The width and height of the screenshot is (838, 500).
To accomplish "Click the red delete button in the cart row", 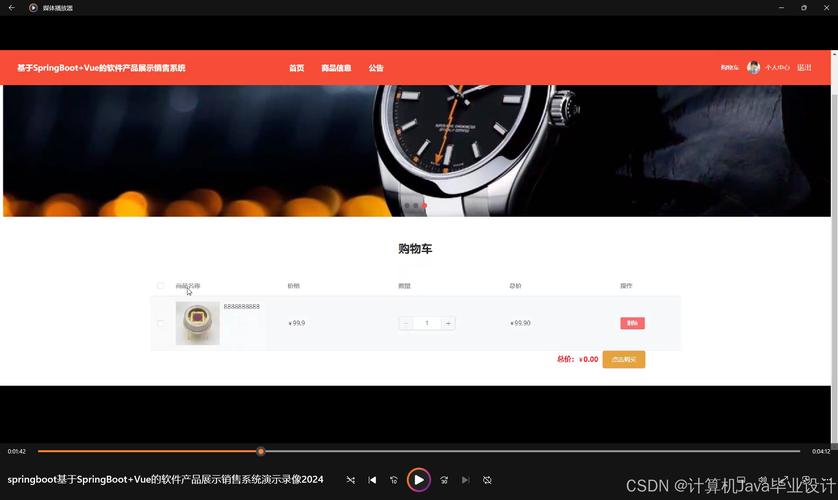I will pyautogui.click(x=632, y=323).
